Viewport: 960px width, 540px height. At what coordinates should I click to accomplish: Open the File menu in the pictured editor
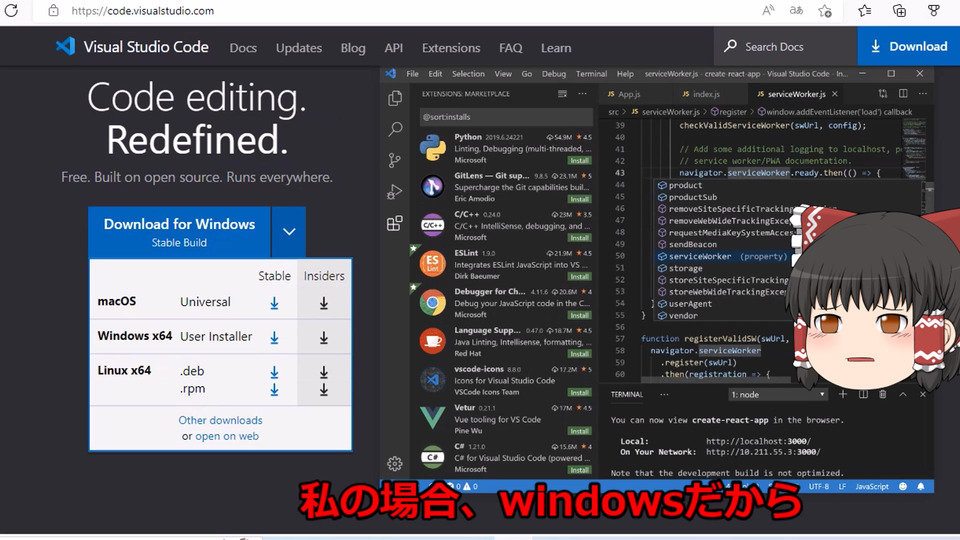click(413, 73)
